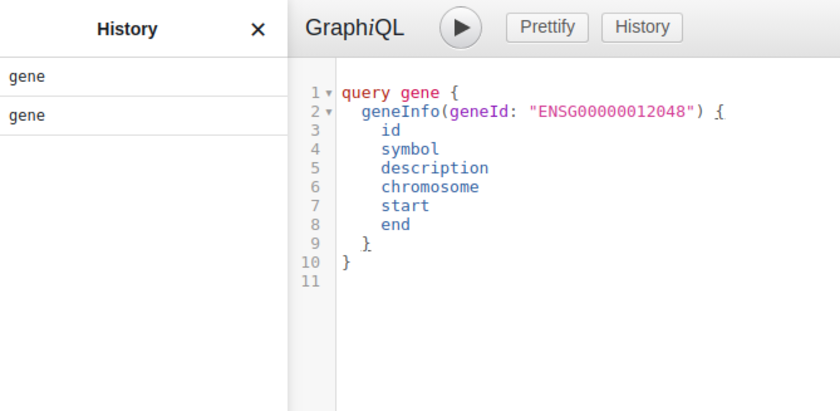Click the operation name 'gene' on line 1

[419, 93]
